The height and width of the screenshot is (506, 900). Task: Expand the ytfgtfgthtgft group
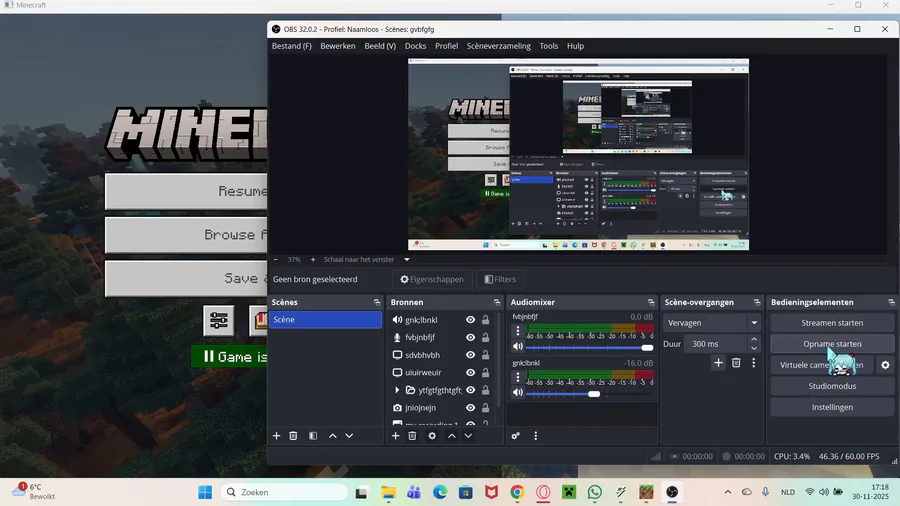pyautogui.click(x=397, y=390)
